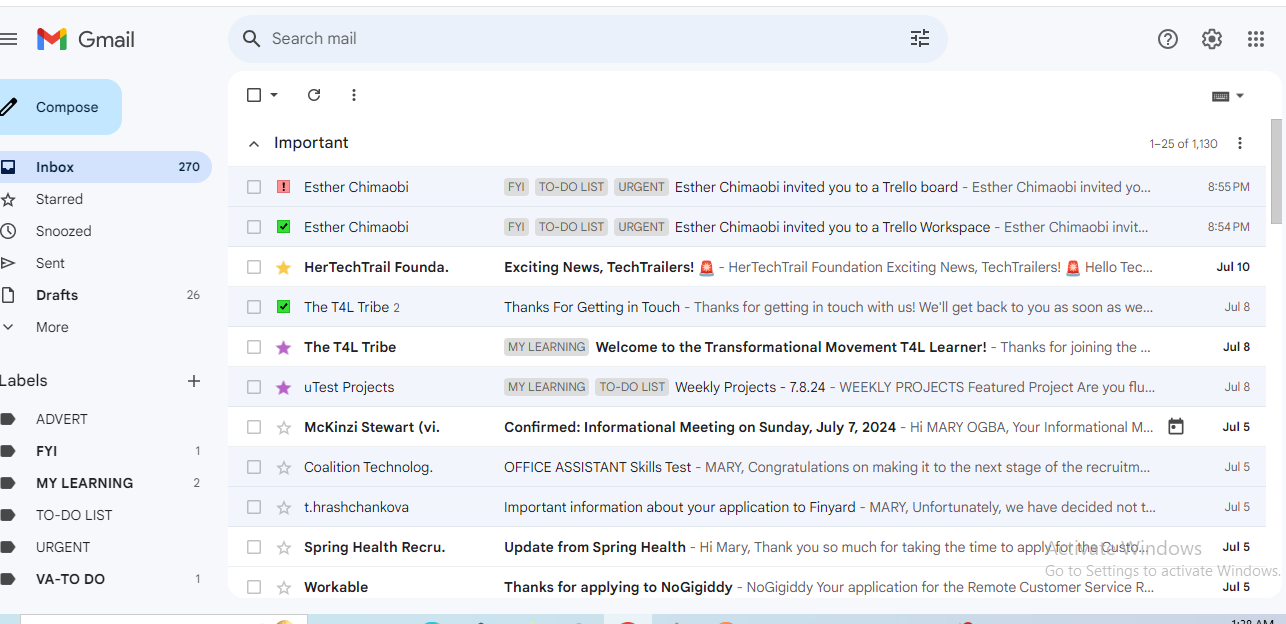
Task: Open the main menu hamburger icon
Action: pos(9,39)
